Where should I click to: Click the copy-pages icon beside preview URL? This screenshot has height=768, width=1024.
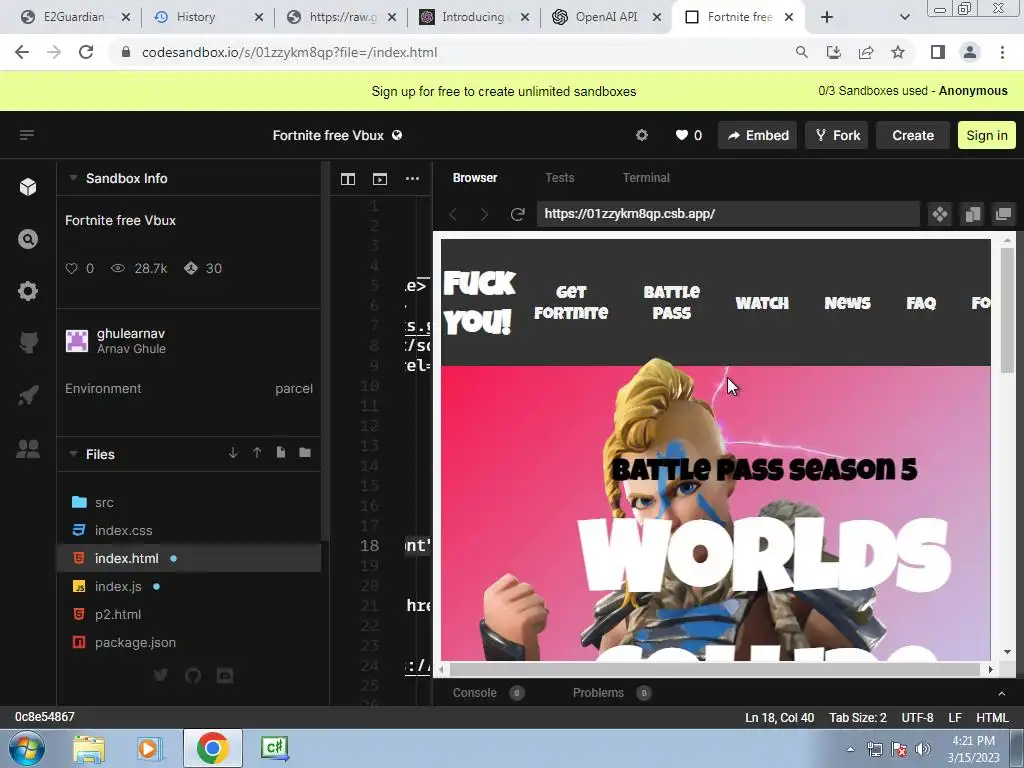tap(972, 214)
